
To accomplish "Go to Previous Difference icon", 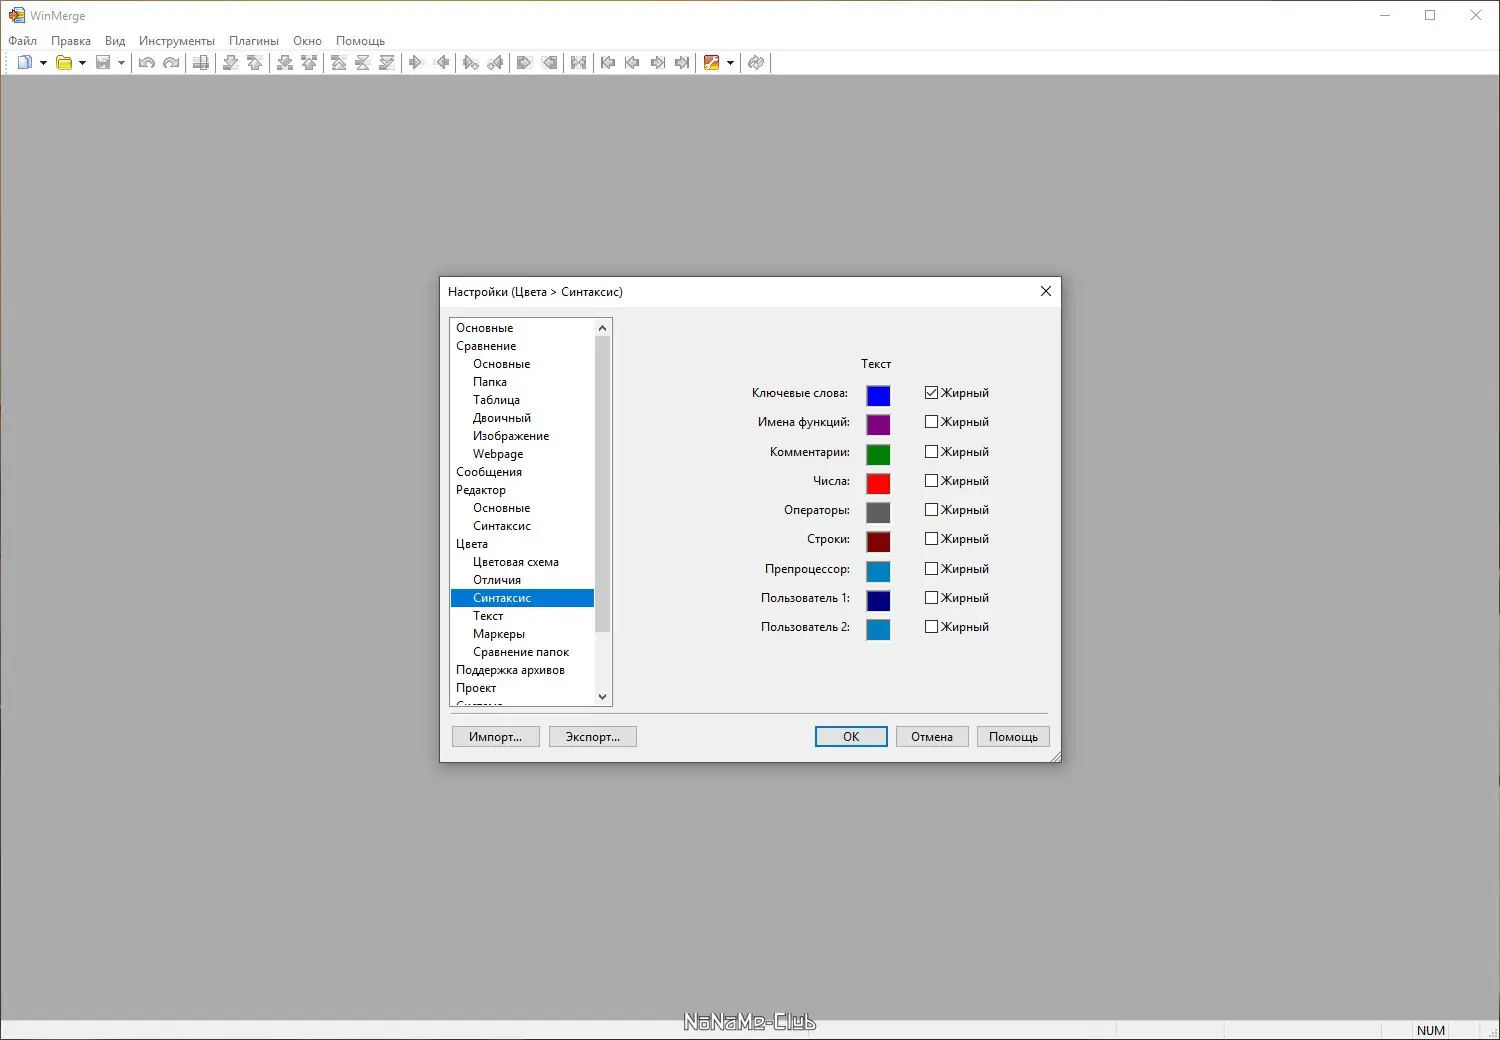I will [255, 63].
